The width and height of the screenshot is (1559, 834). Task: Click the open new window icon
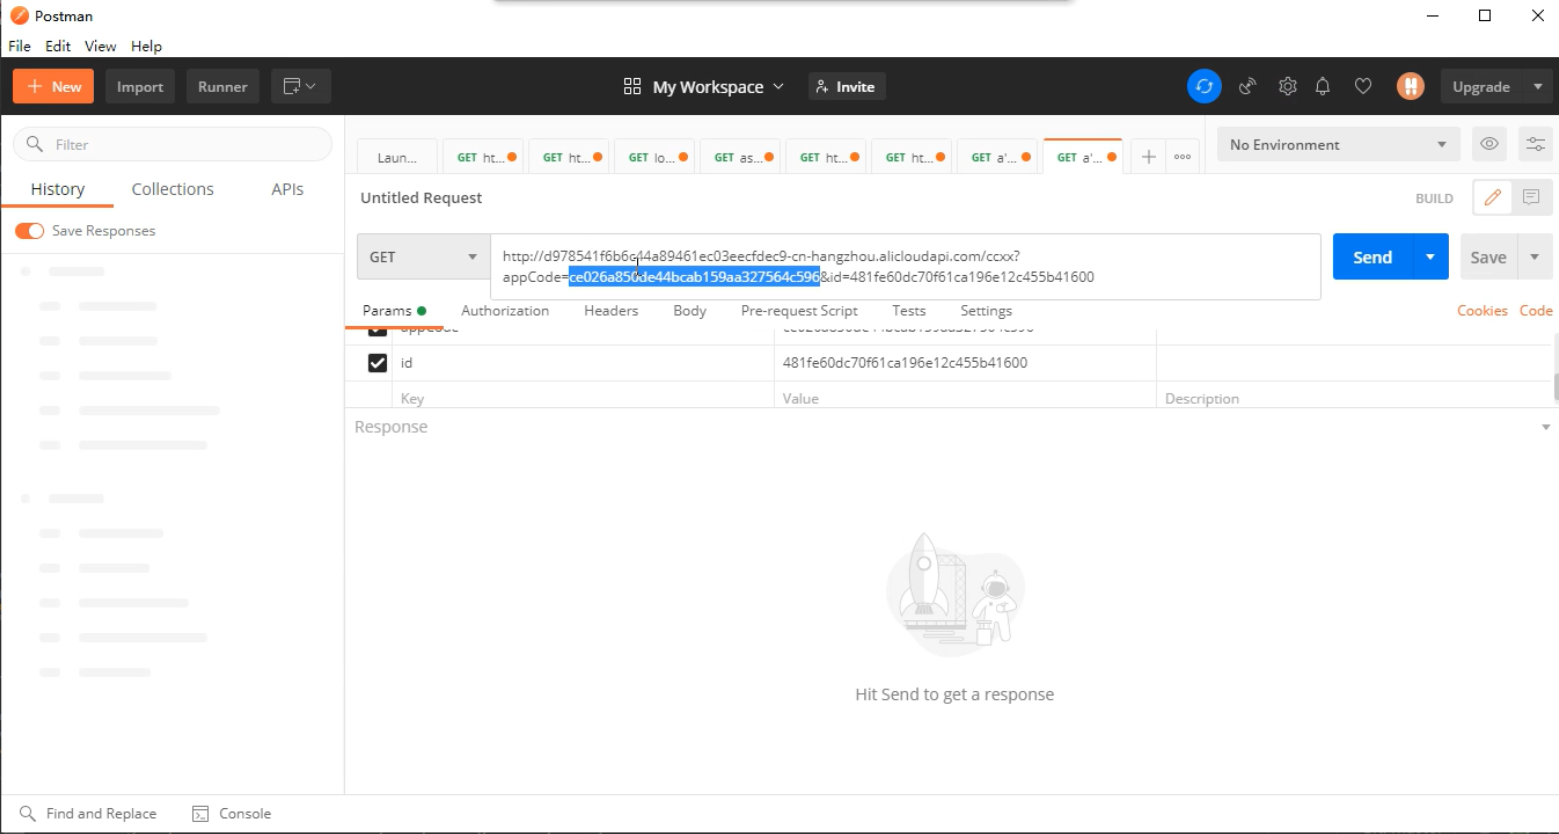300,87
